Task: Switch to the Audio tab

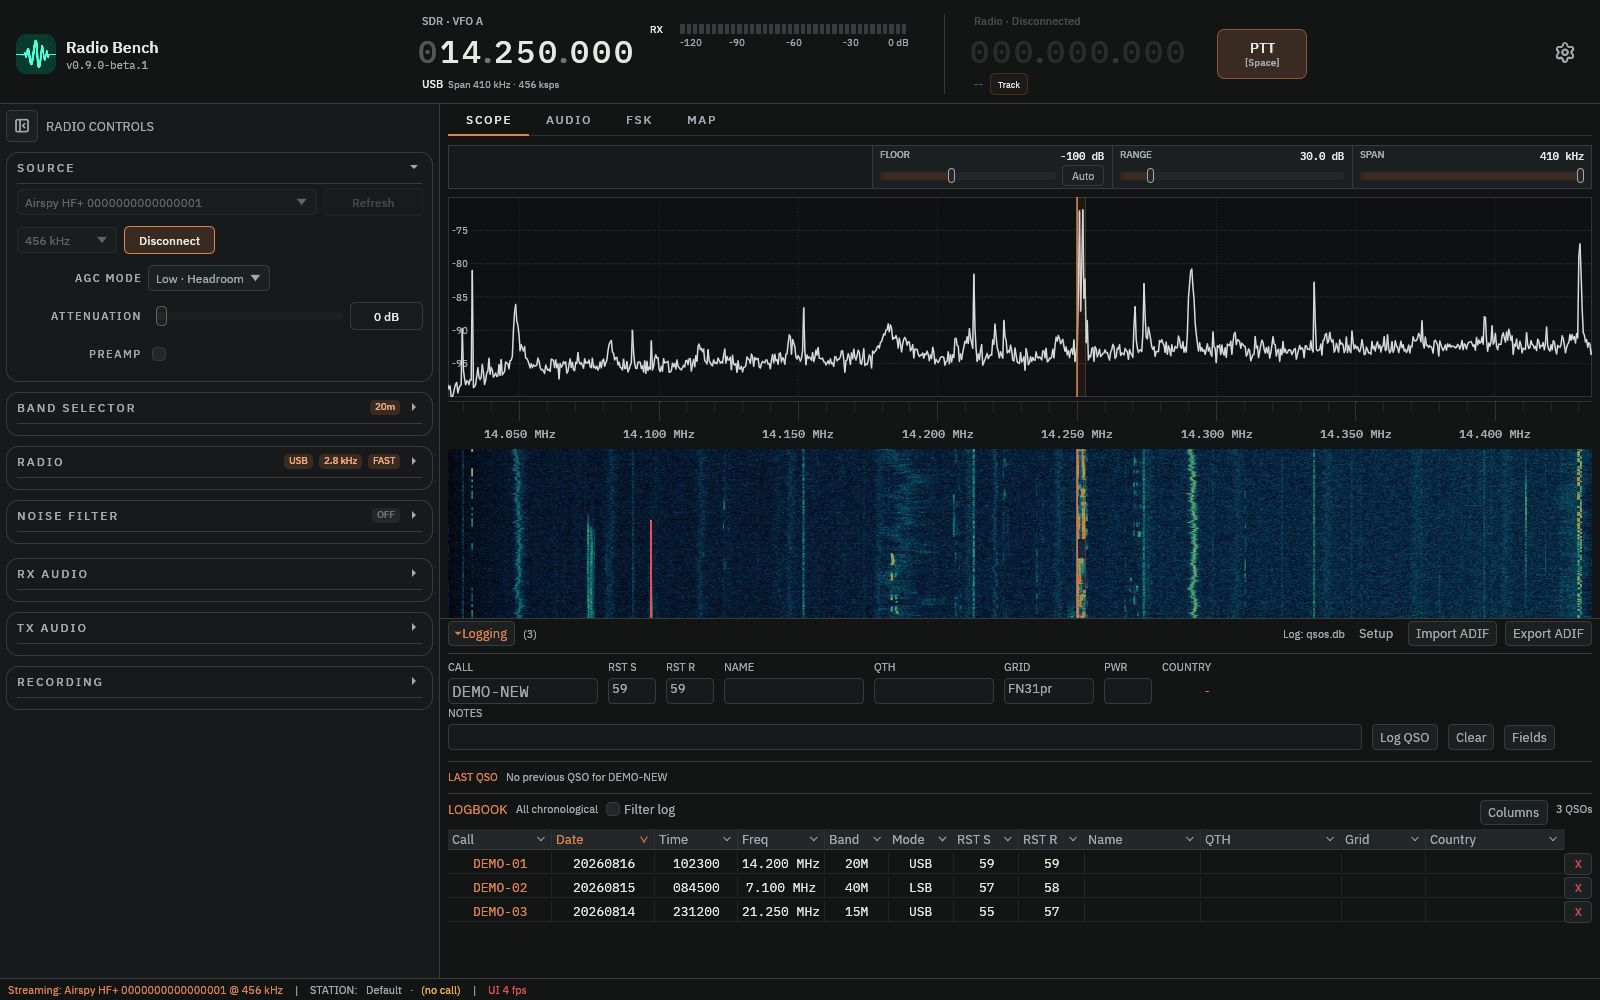Action: [568, 120]
